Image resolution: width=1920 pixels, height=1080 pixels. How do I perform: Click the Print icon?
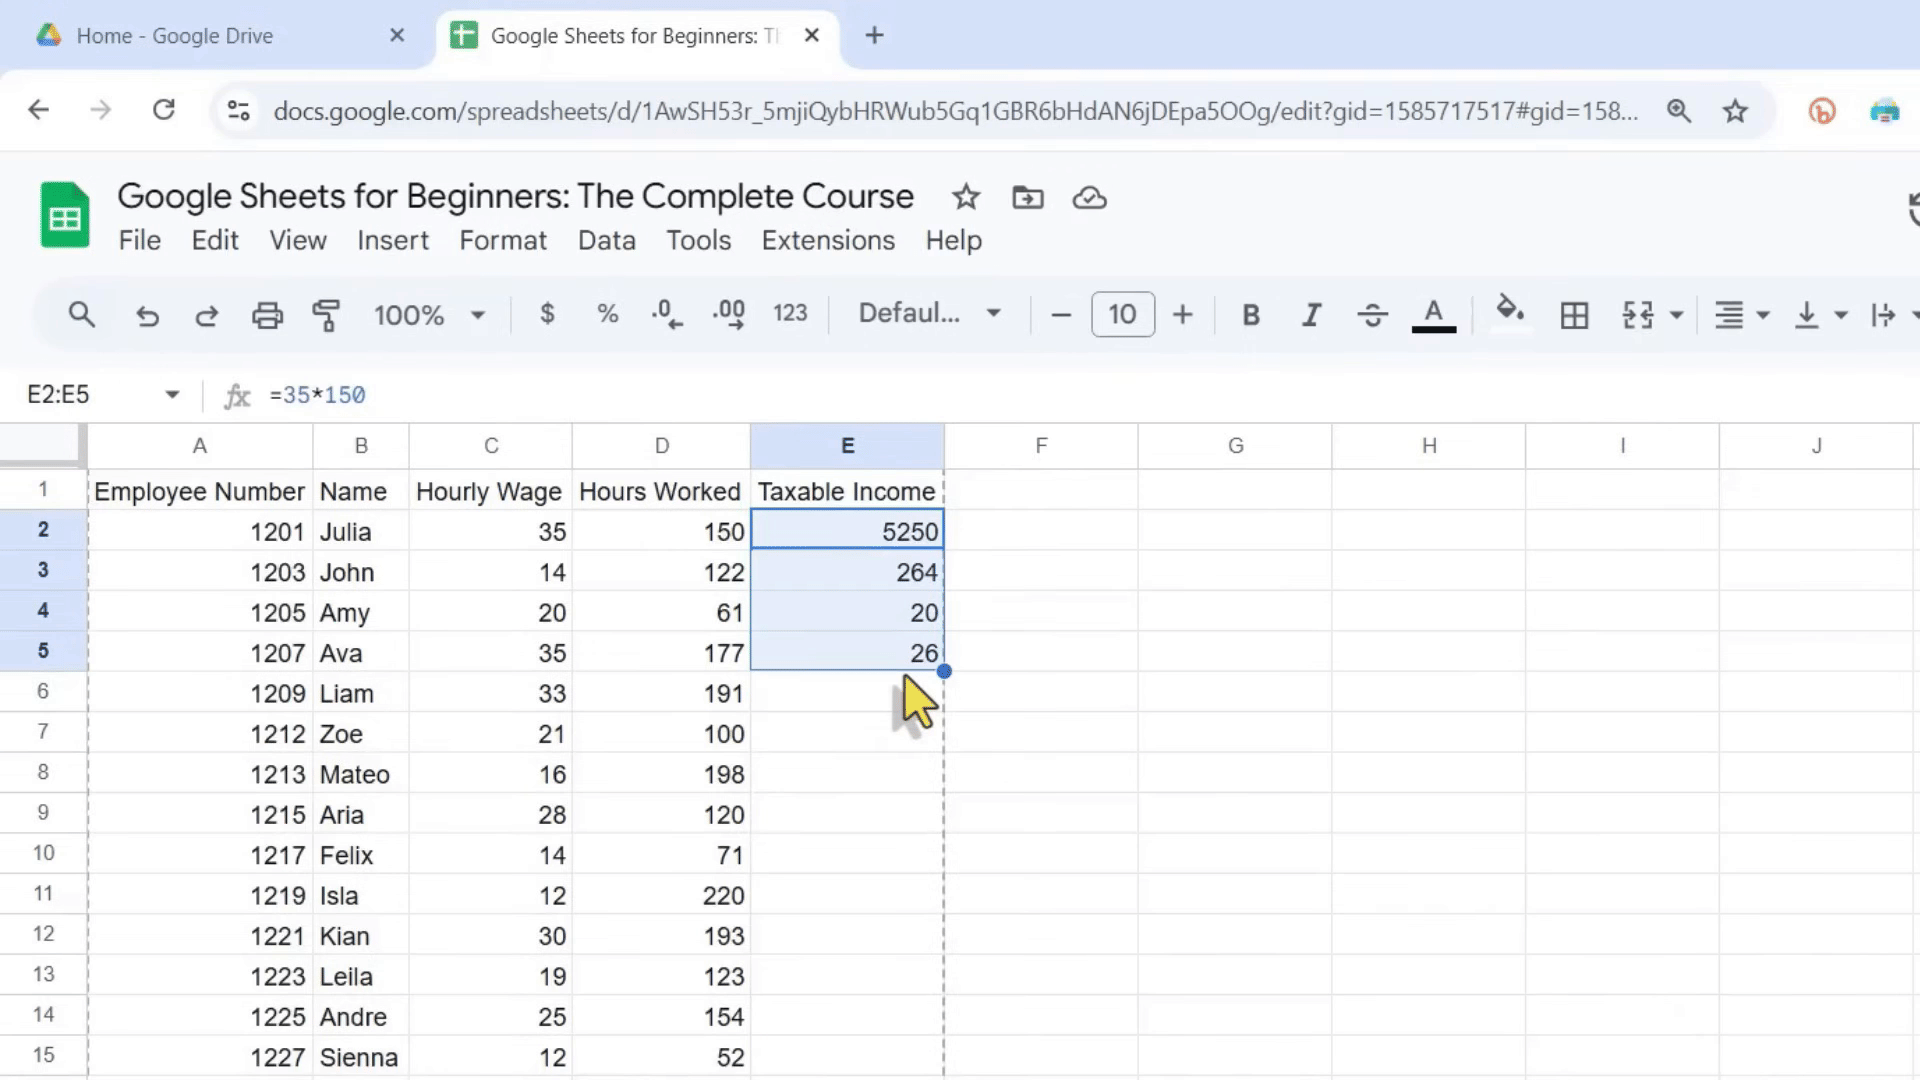(x=267, y=314)
